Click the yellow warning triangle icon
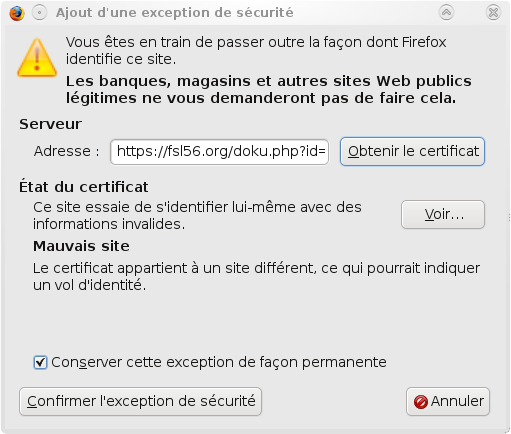 pos(37,58)
